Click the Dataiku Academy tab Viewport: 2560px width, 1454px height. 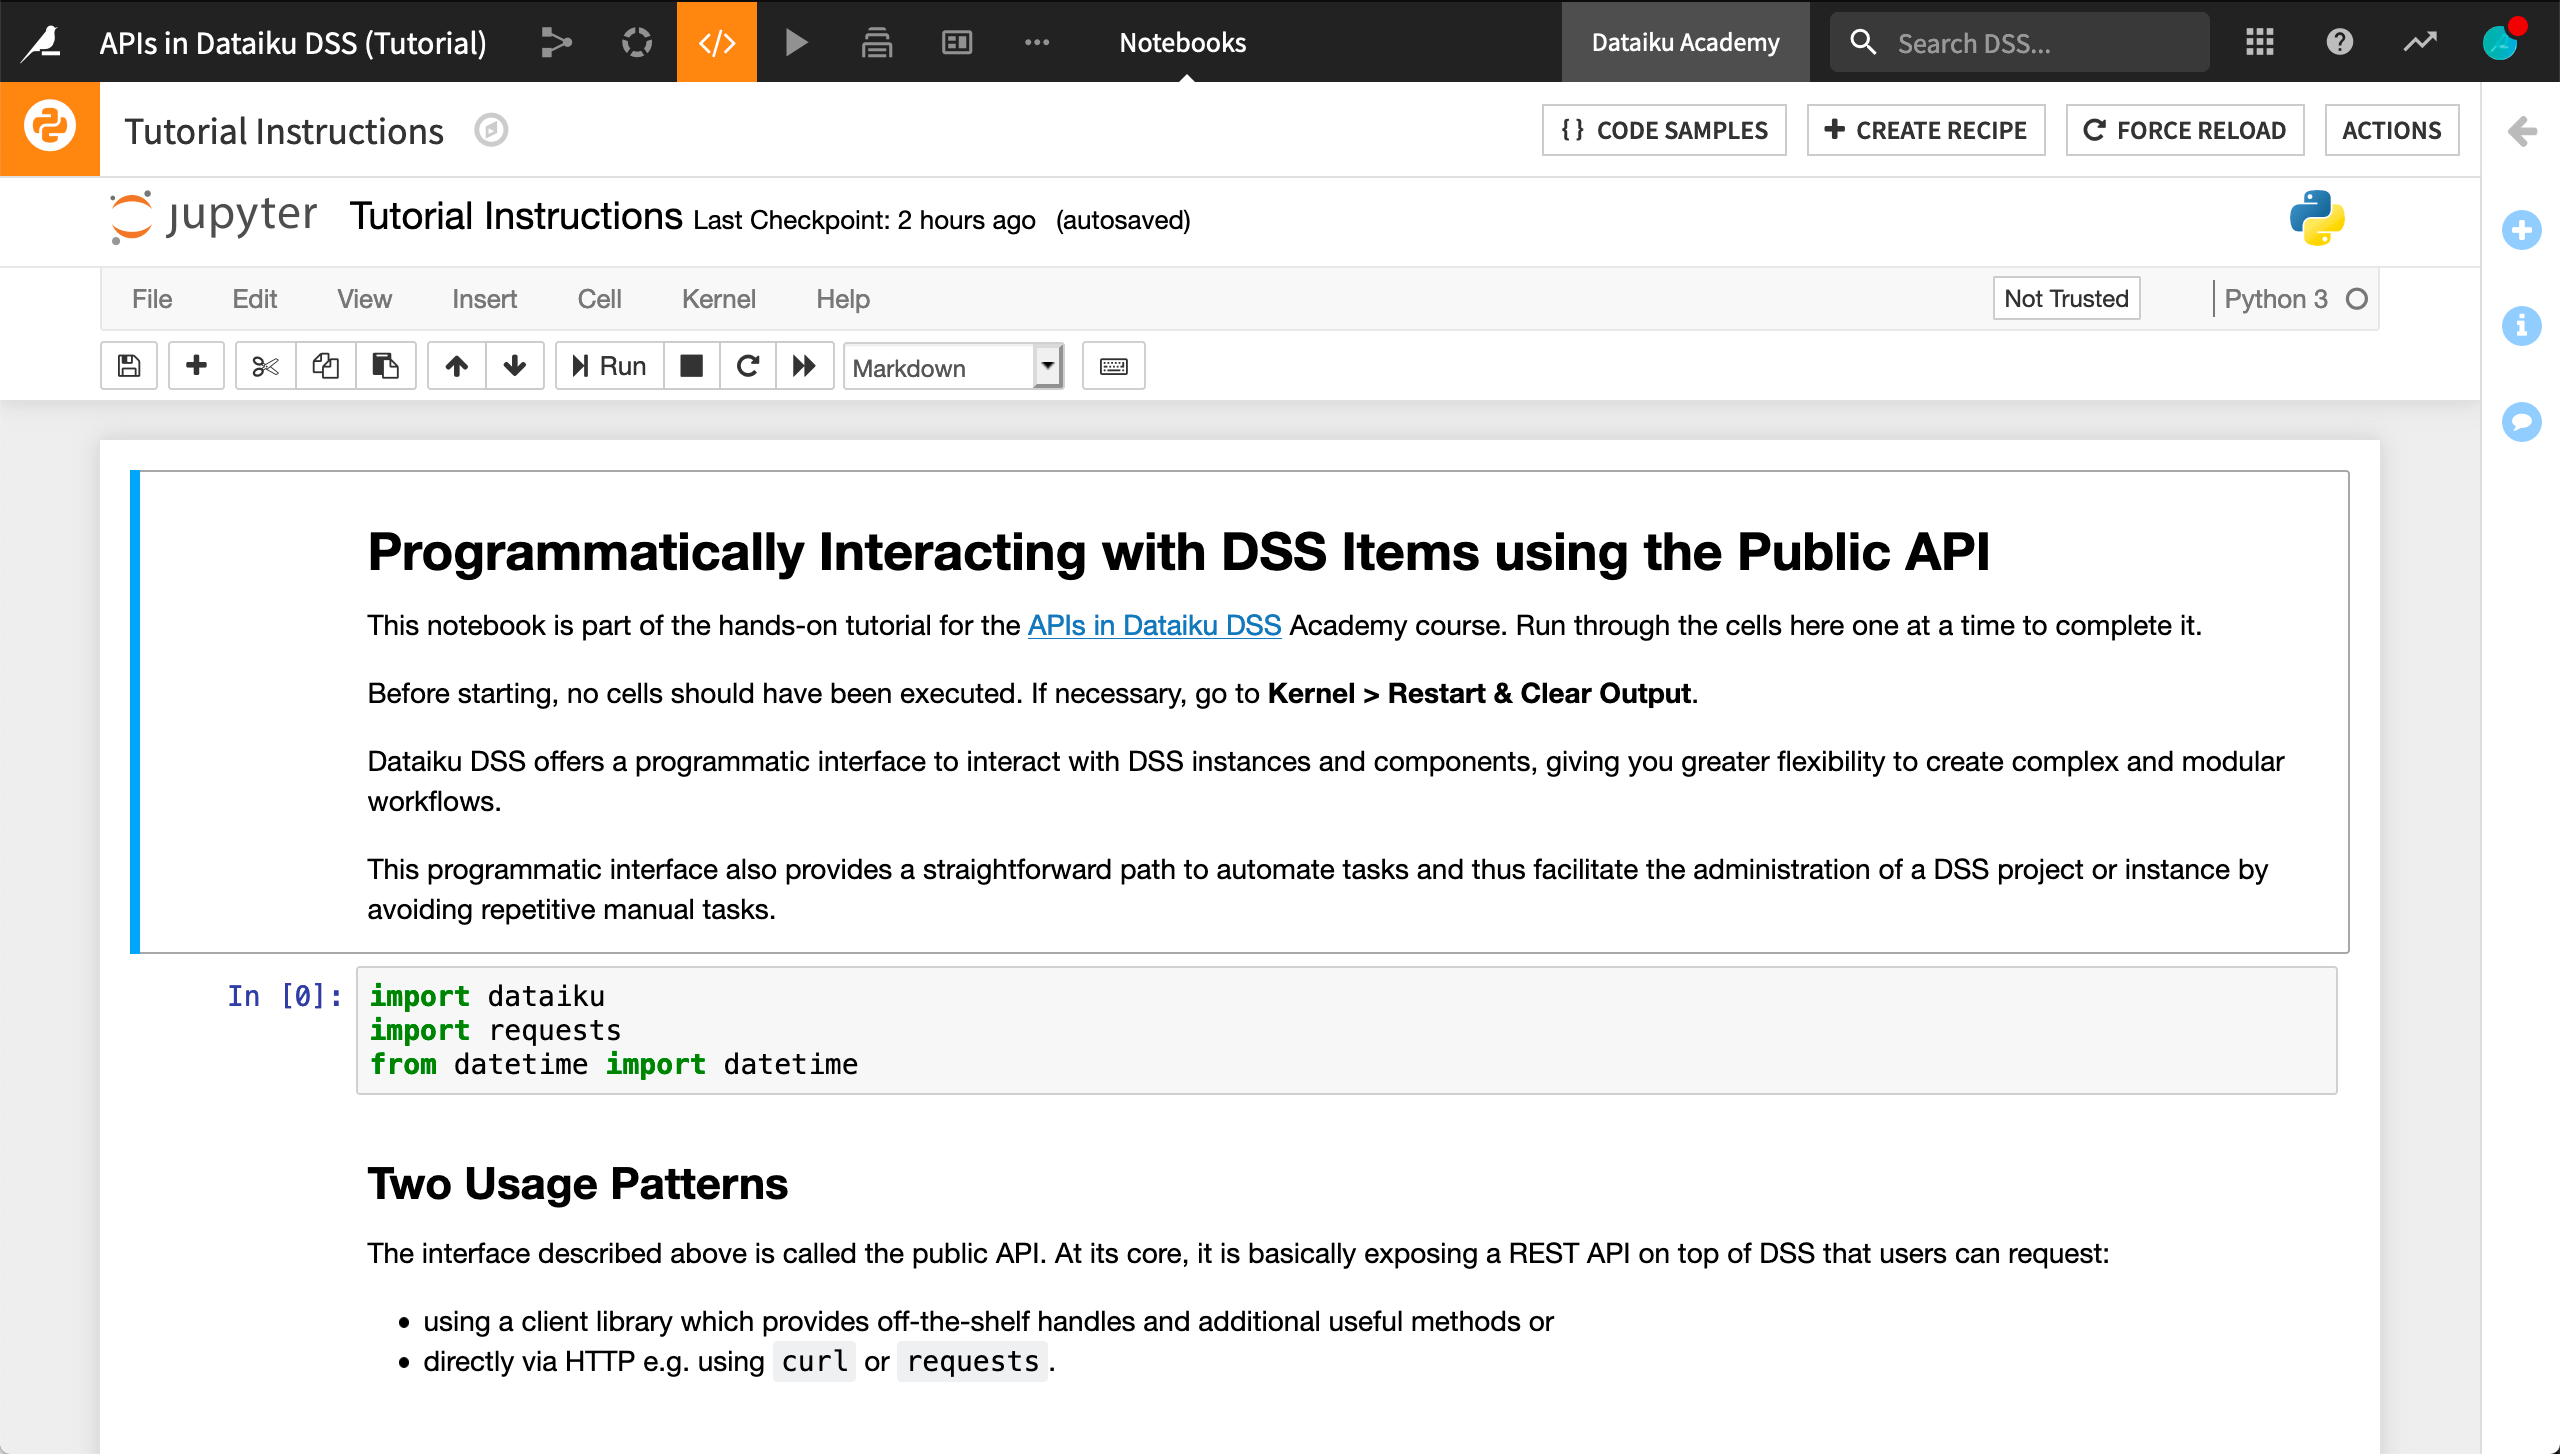[1685, 42]
